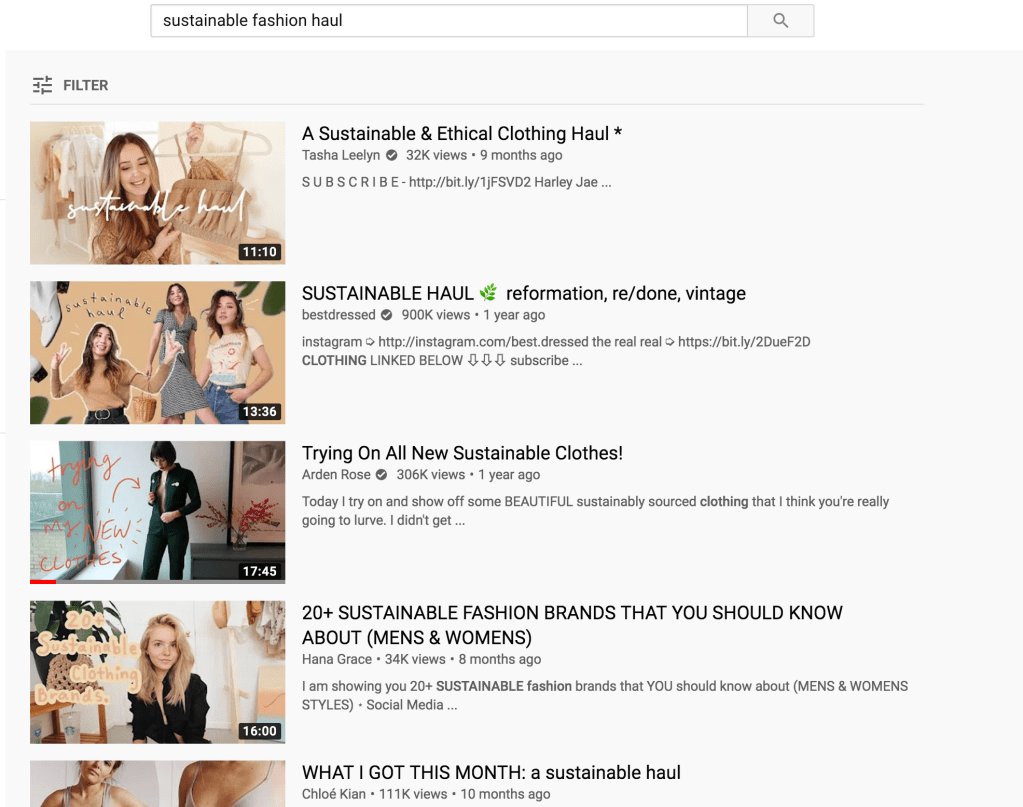The width and height of the screenshot is (1023, 807).
Task: Go to Chloé Kian channel
Action: pos(334,794)
